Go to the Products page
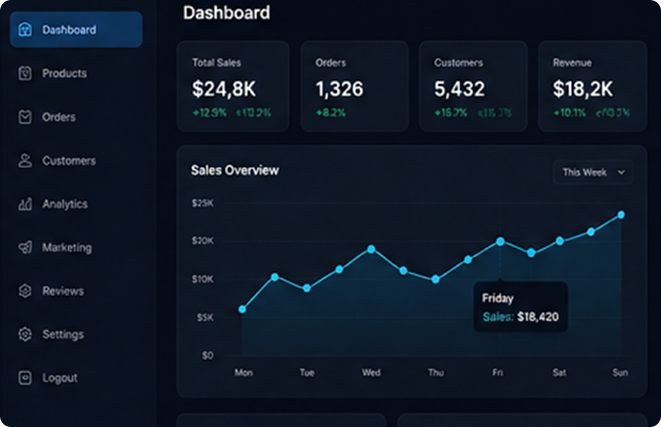 64,73
